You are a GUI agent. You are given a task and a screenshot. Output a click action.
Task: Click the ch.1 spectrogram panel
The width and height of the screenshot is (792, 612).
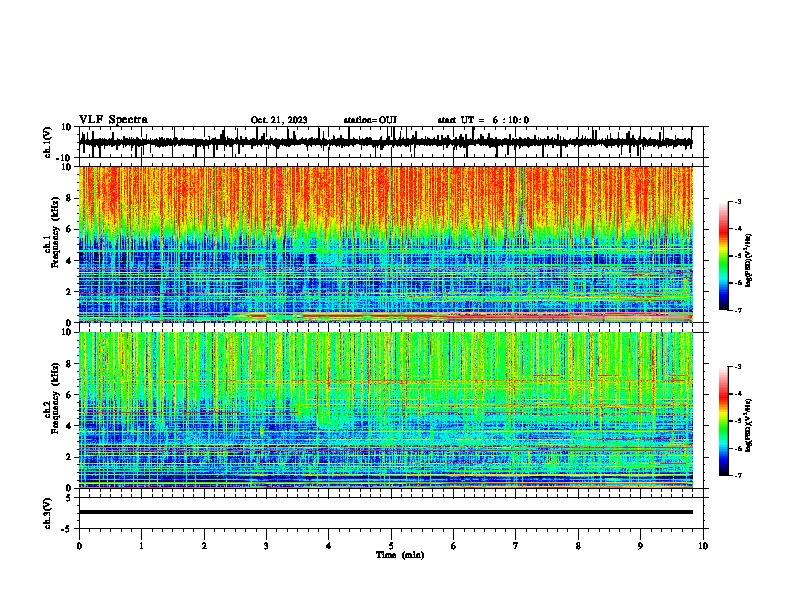[x=386, y=244]
